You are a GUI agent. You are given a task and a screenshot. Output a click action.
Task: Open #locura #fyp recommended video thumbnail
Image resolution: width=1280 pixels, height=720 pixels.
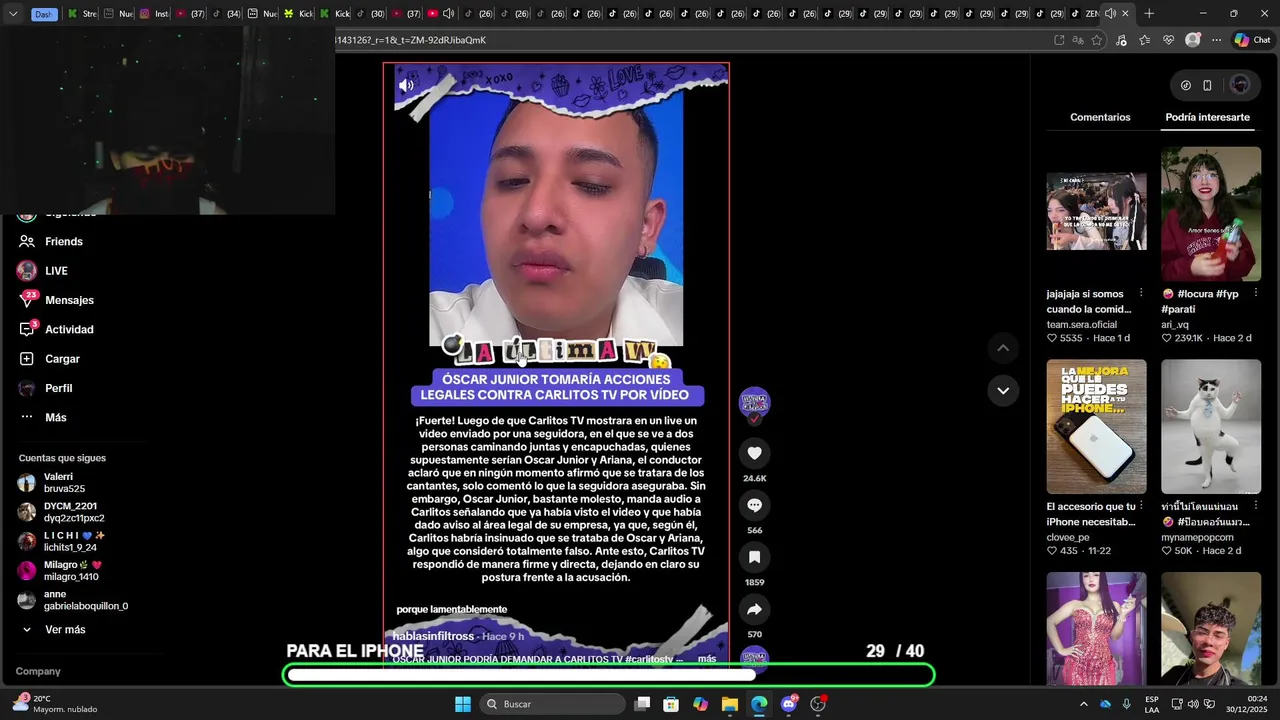(x=1211, y=214)
